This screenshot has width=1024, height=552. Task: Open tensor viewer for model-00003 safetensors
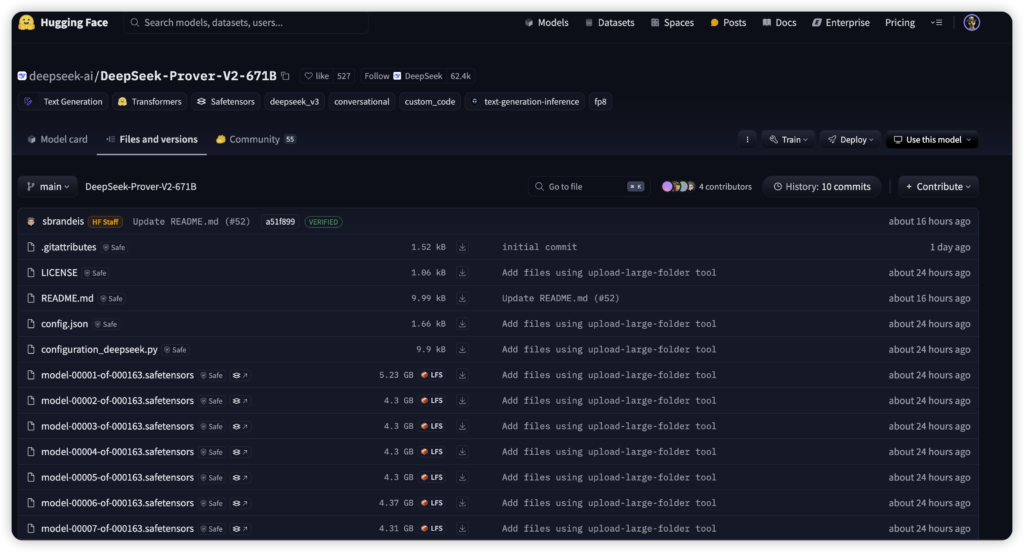click(240, 426)
